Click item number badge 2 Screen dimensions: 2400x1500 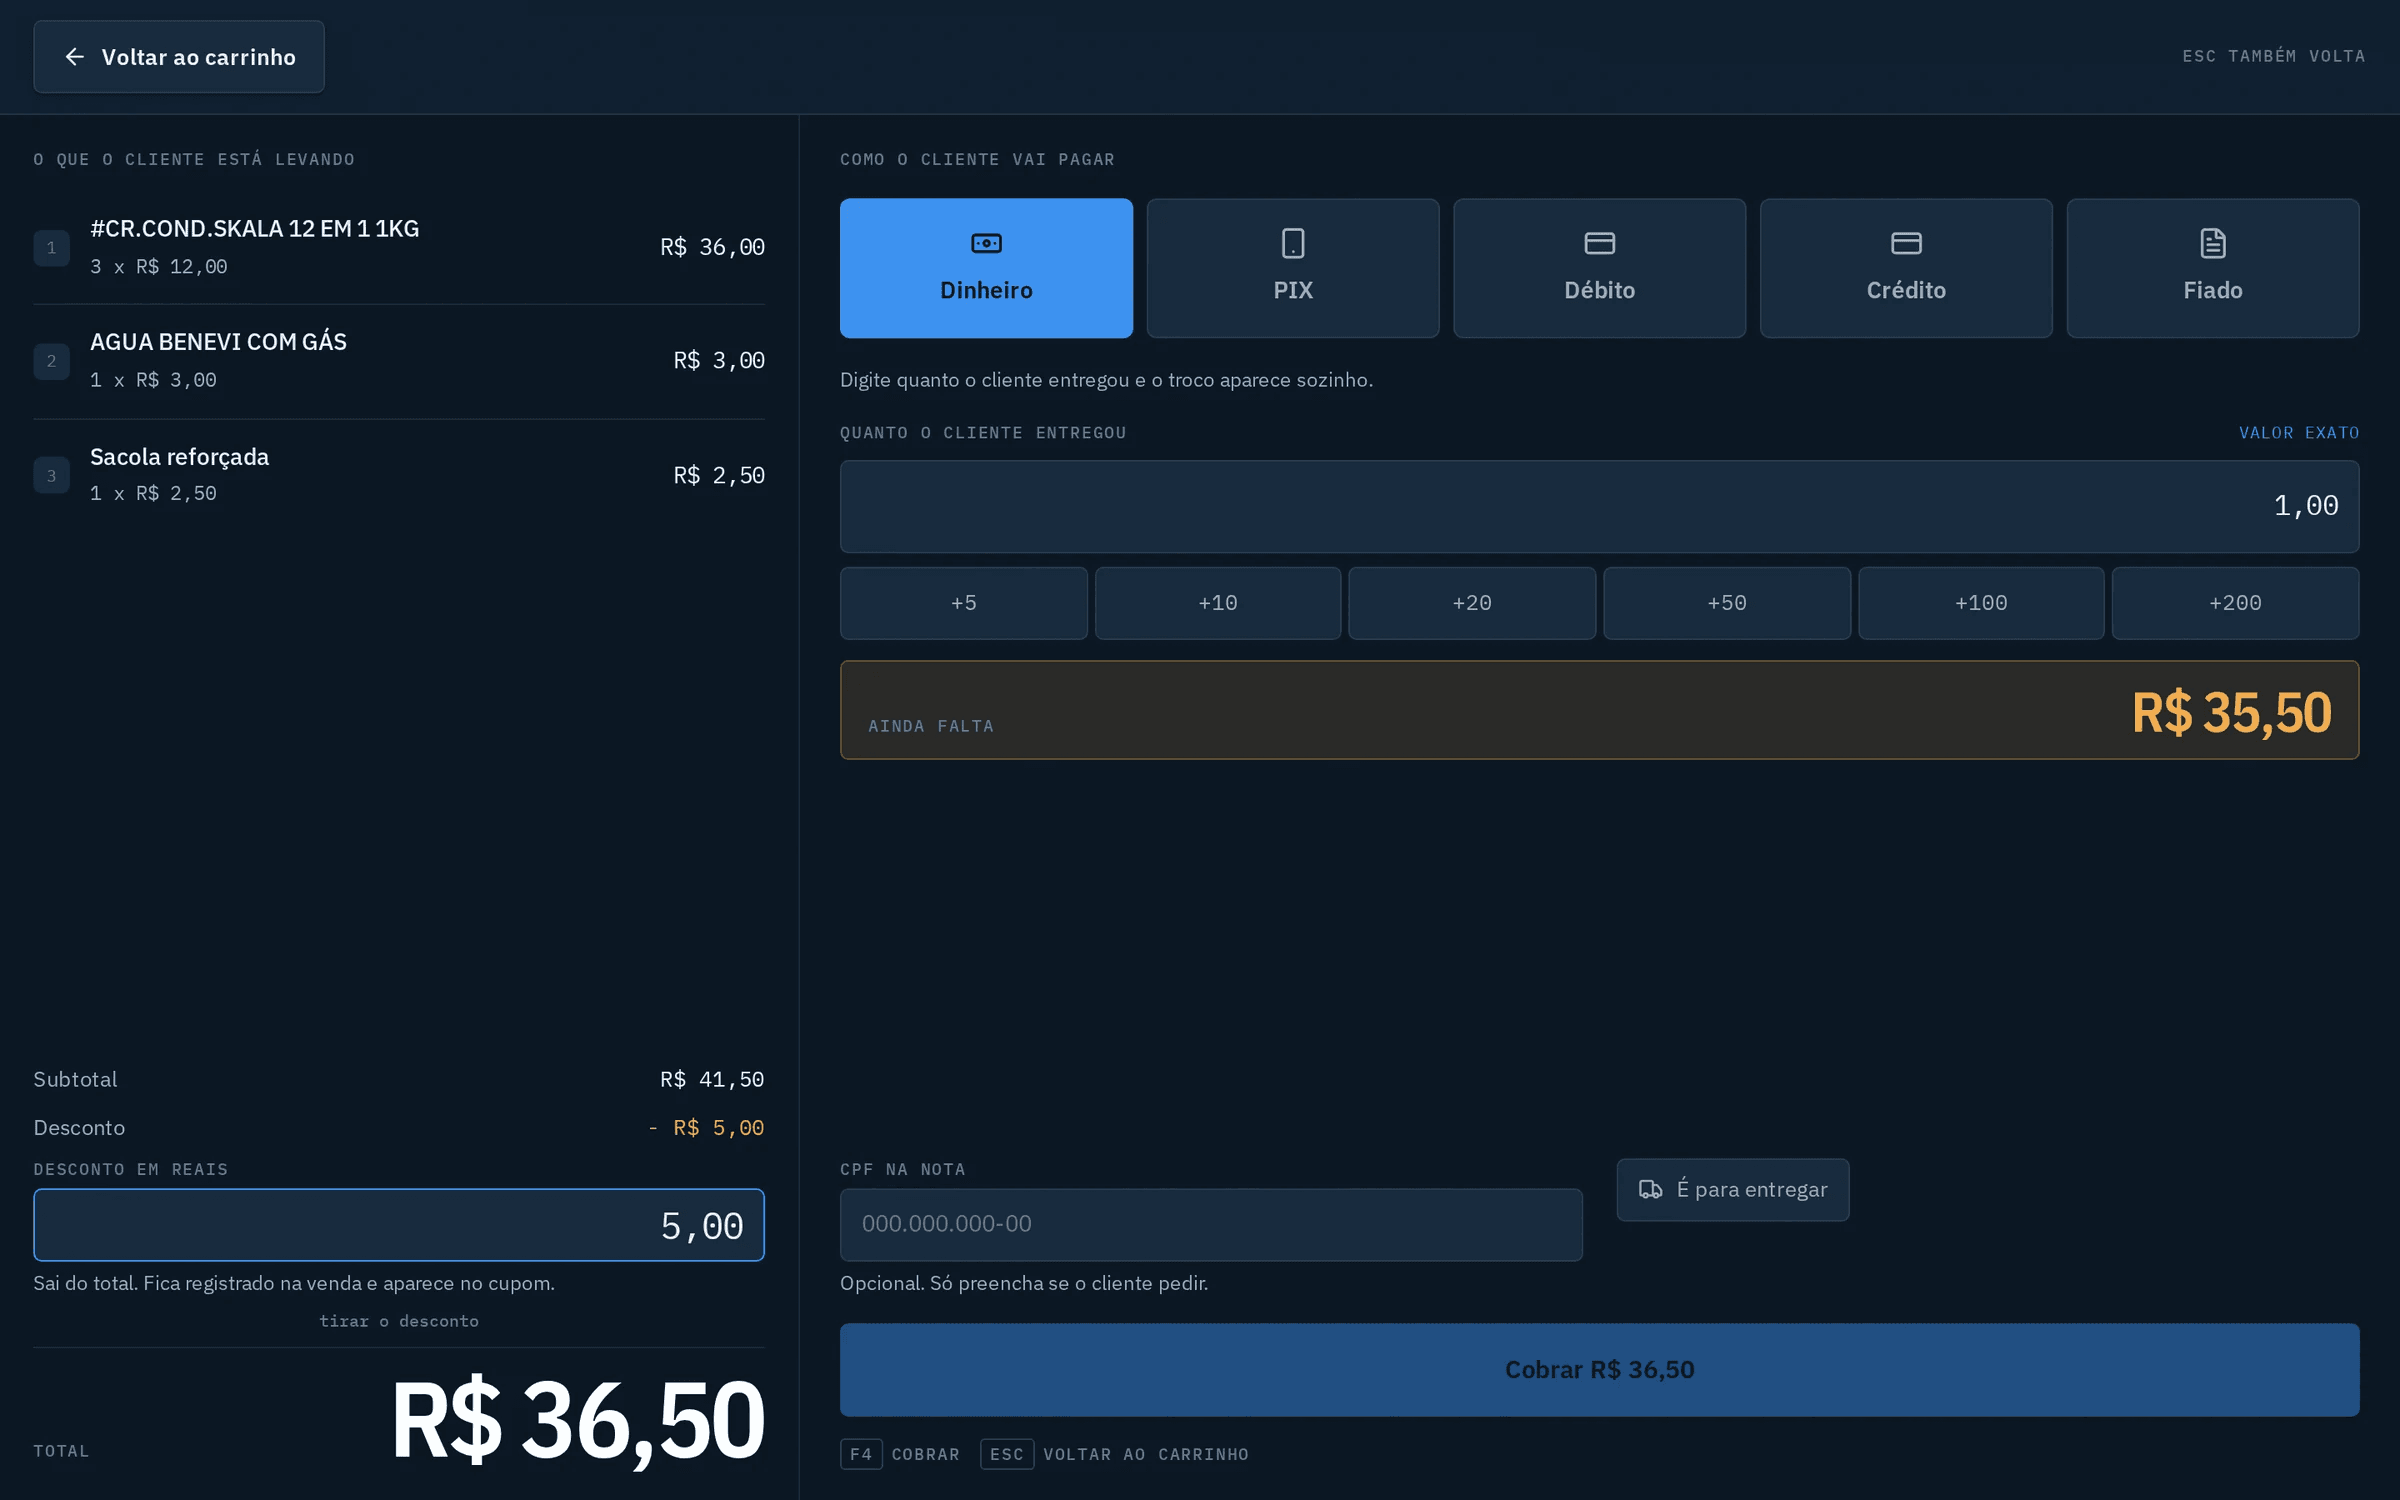(x=52, y=361)
